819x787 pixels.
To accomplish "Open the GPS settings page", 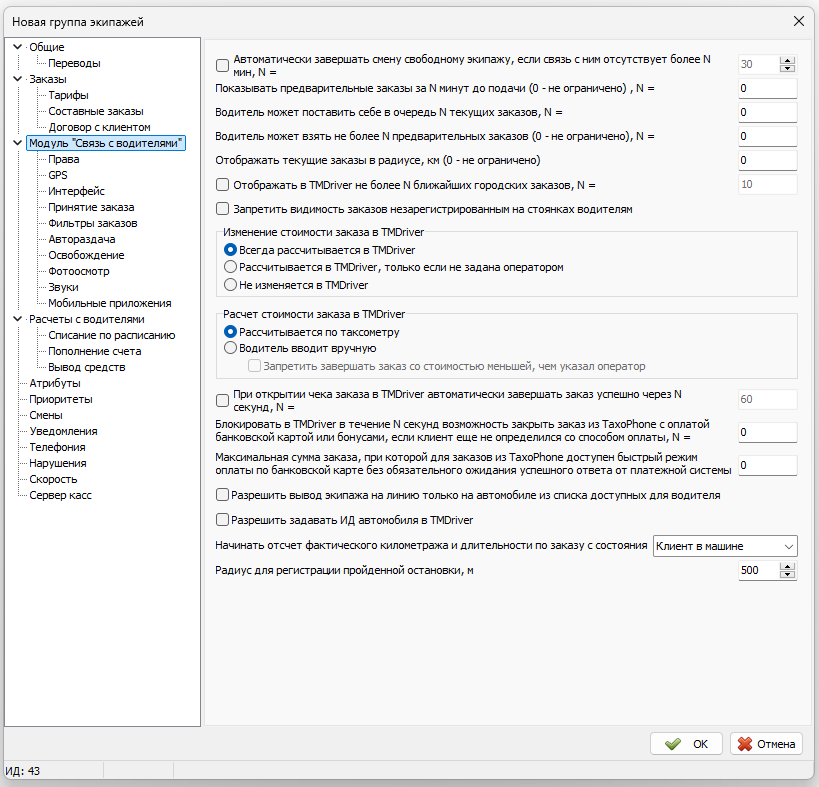I will [x=58, y=175].
